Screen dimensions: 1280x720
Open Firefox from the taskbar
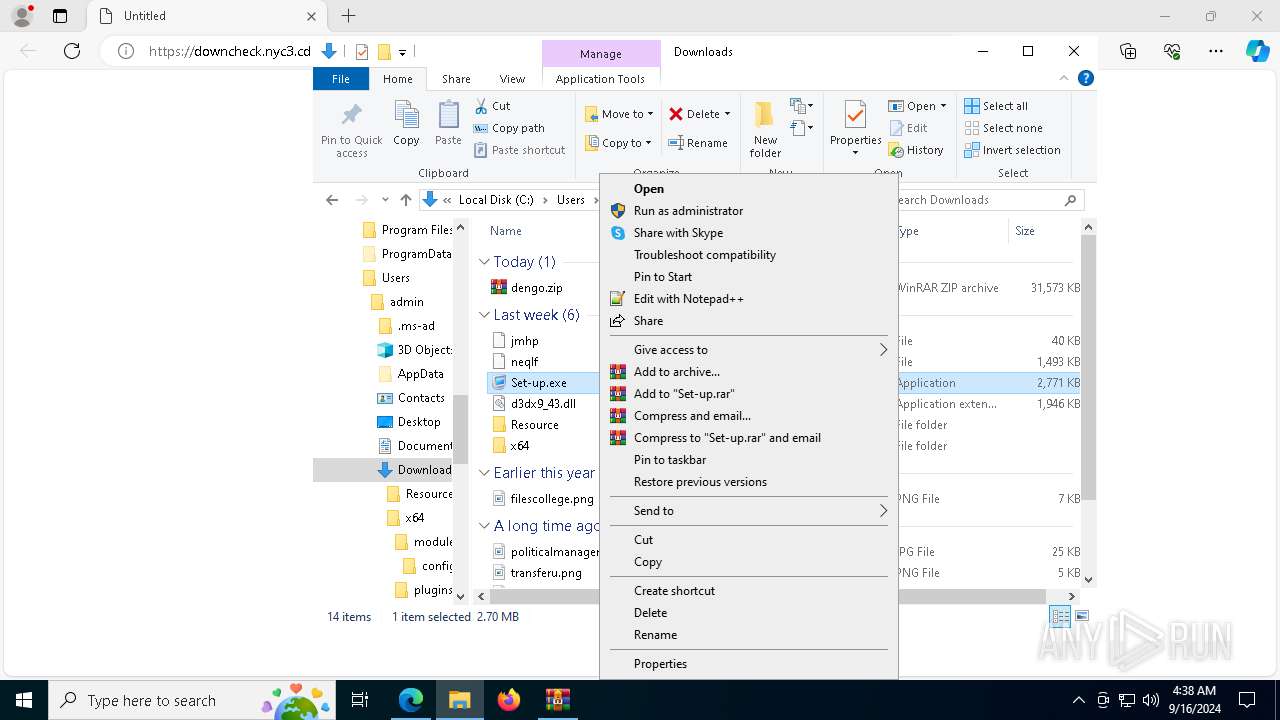(509, 700)
